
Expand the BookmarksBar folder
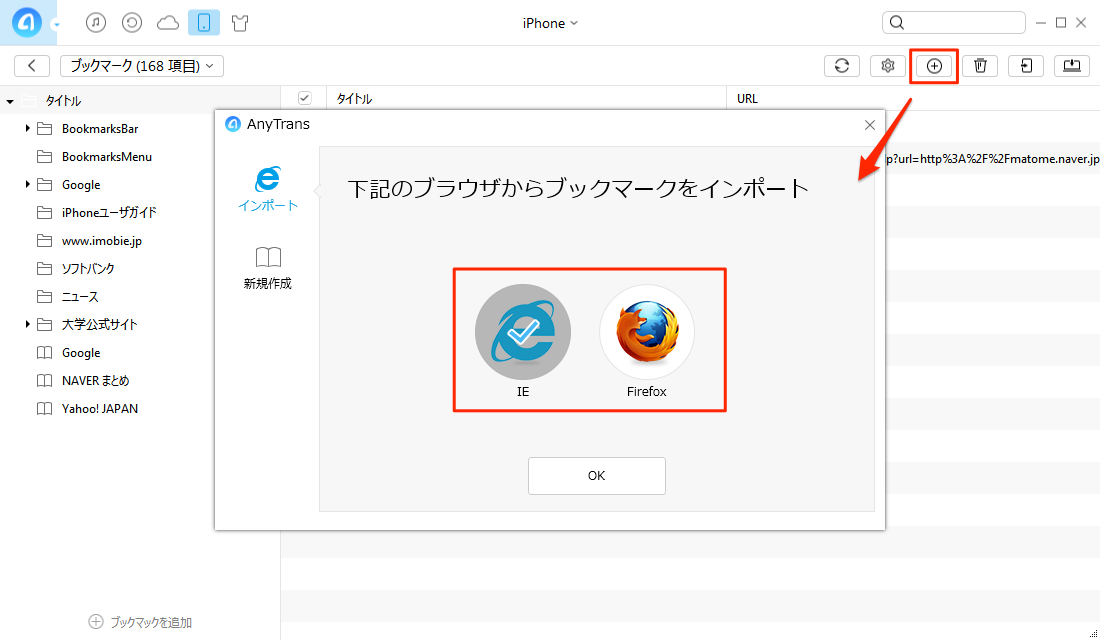(27, 128)
